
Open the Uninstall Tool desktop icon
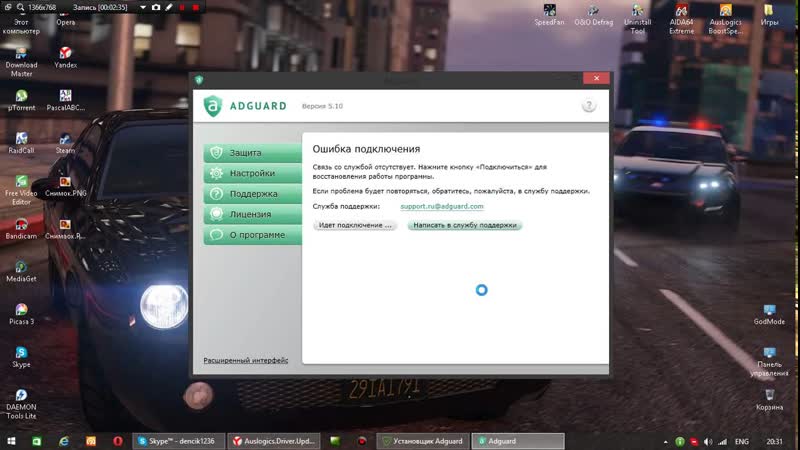637,19
